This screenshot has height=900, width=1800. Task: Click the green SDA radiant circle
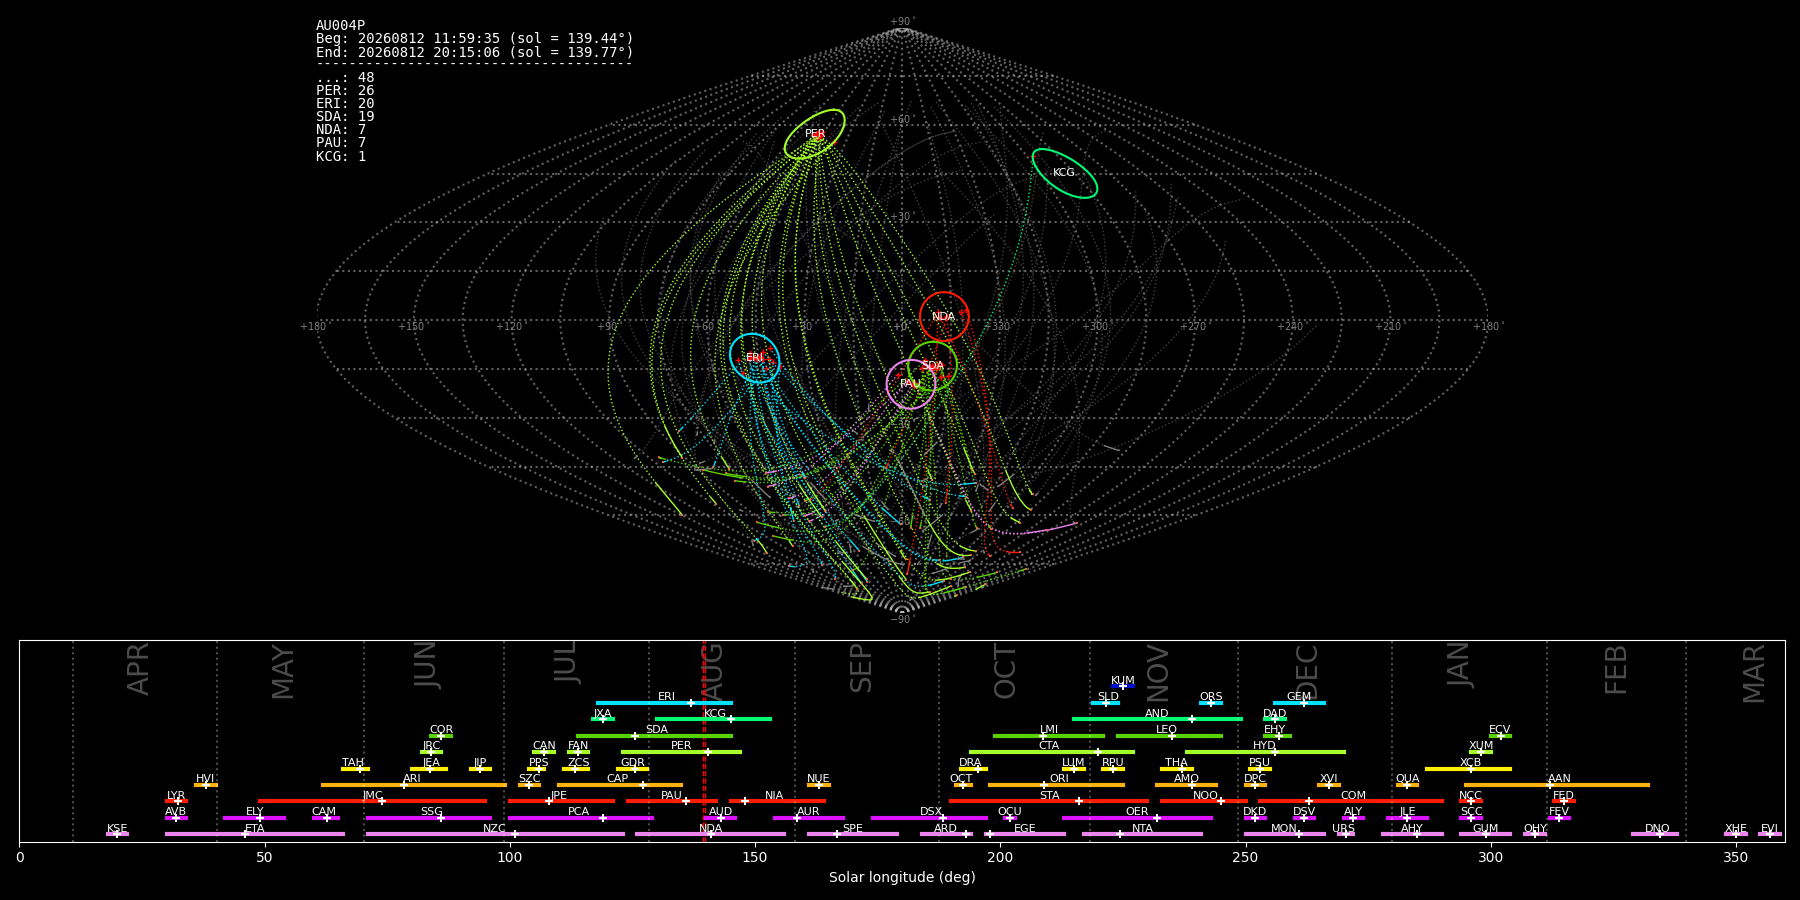[933, 366]
